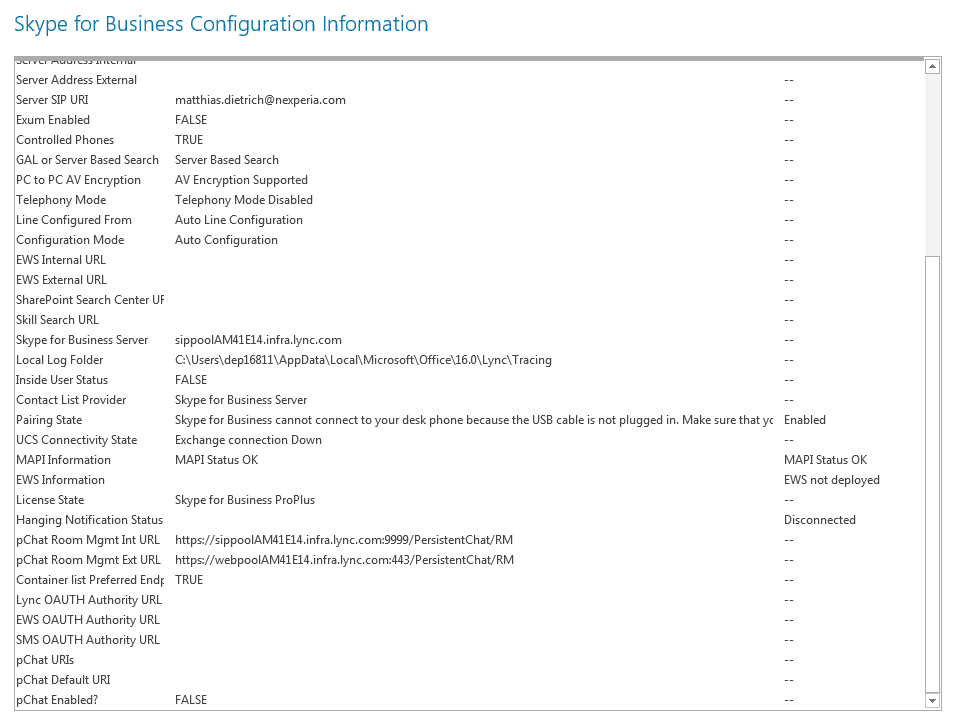Click the 'pChat Enabled?' label
This screenshot has width=955, height=725.
coord(57,700)
